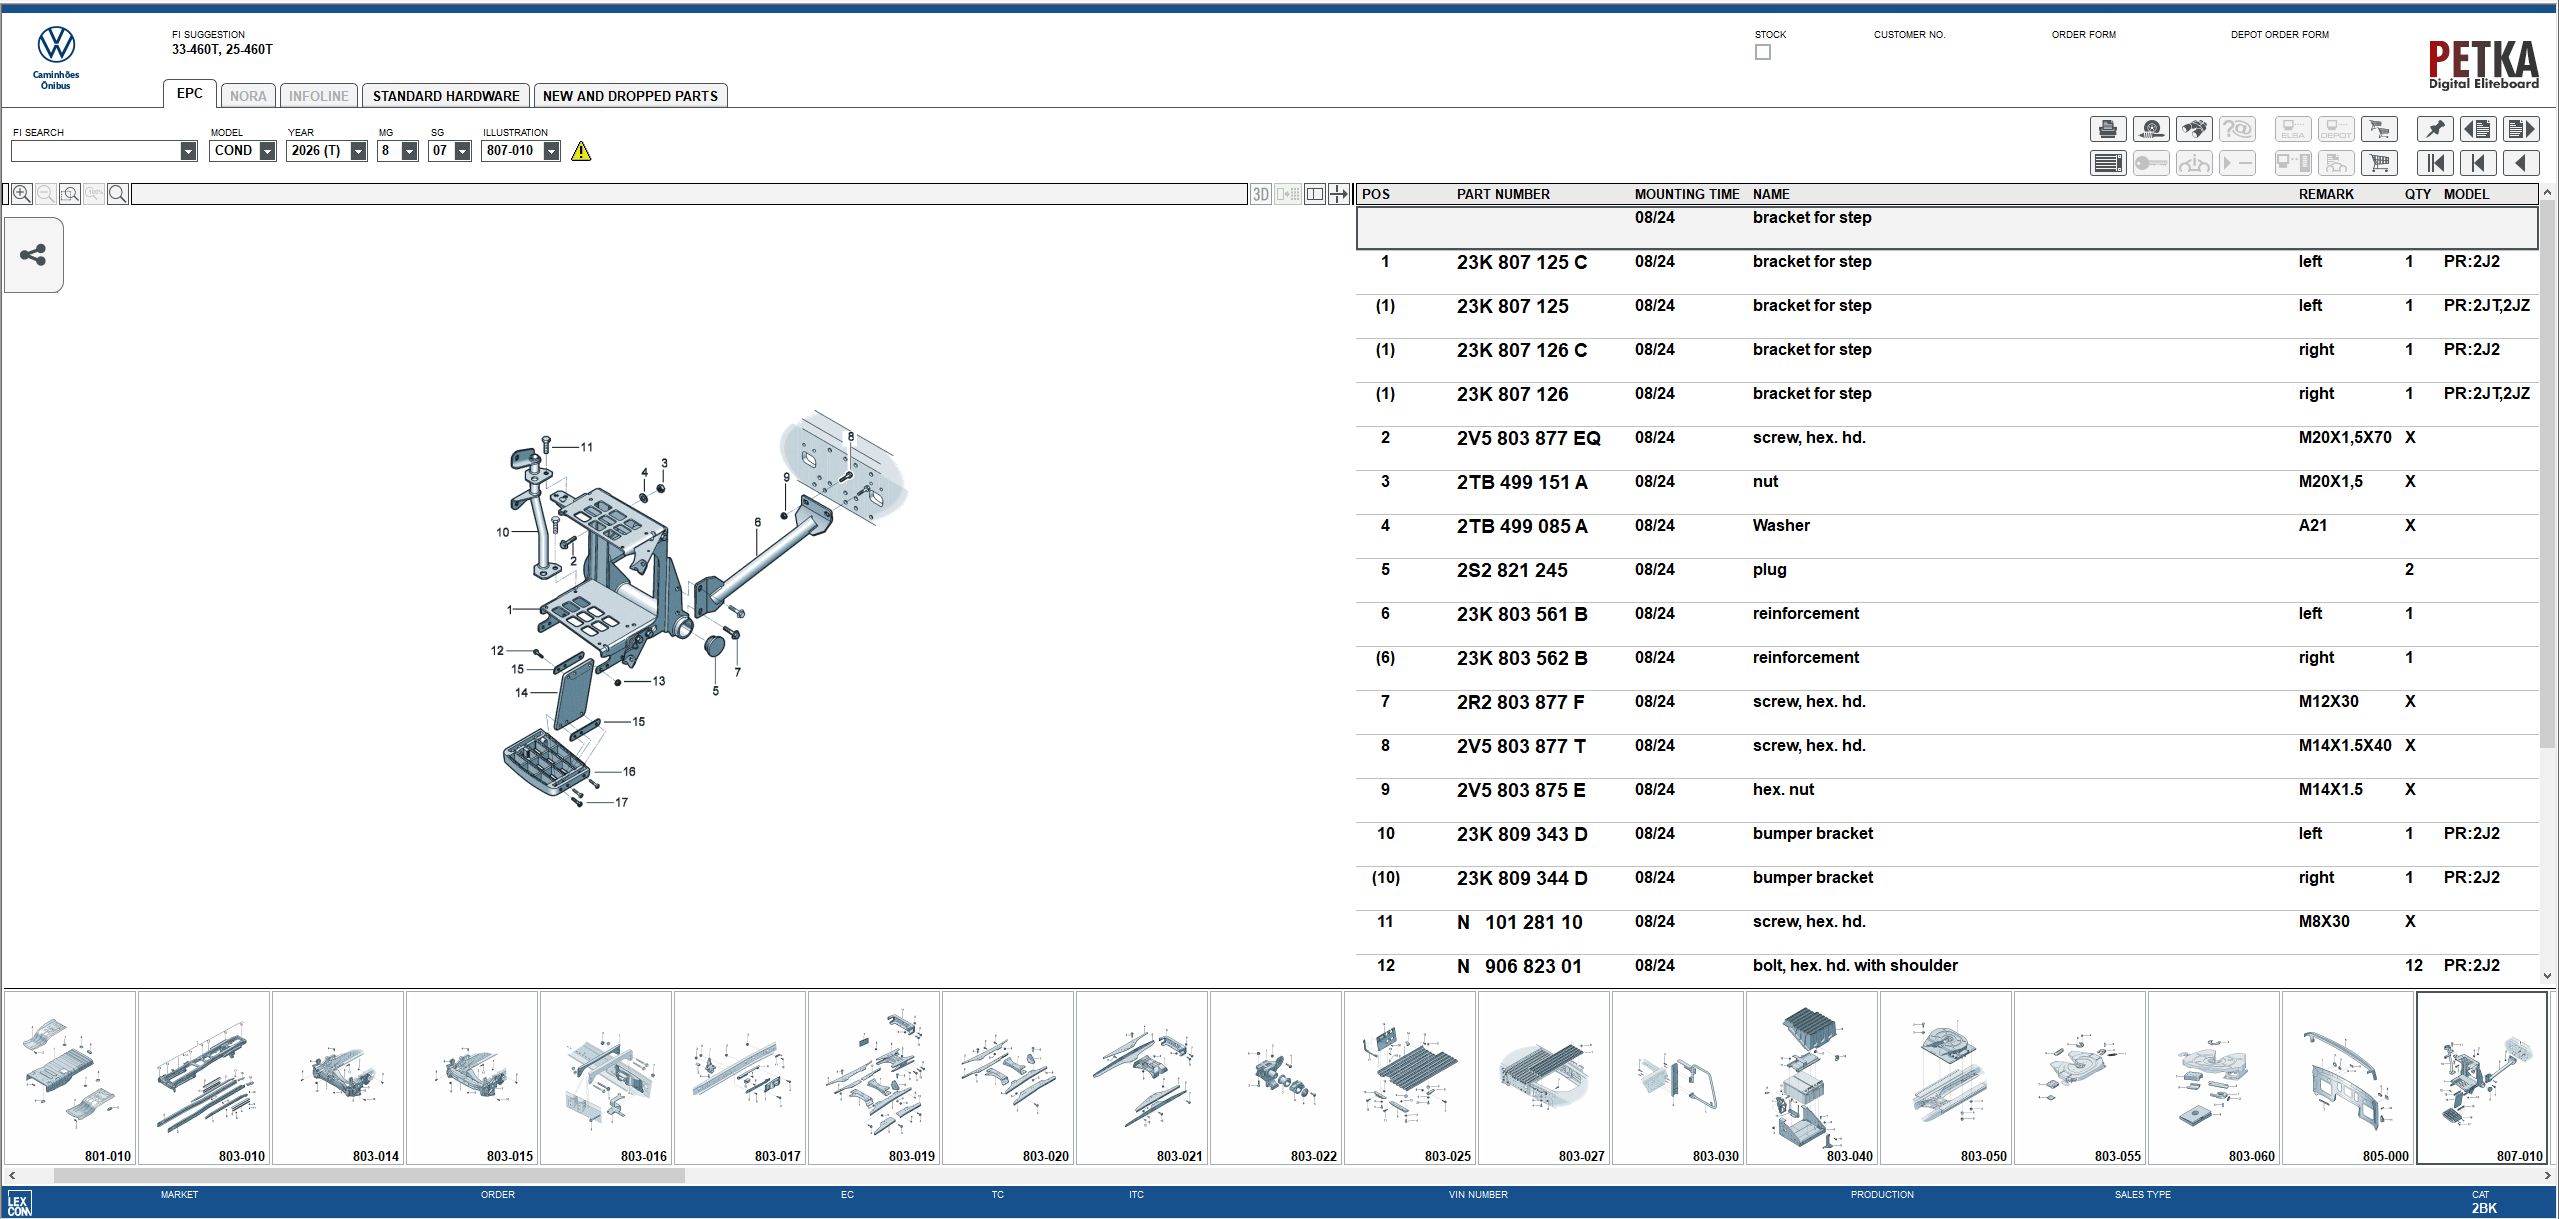Viewport: 2559px width, 1219px height.
Task: Select the marquee zoom tool for the drawing
Action: pyautogui.click(x=70, y=194)
